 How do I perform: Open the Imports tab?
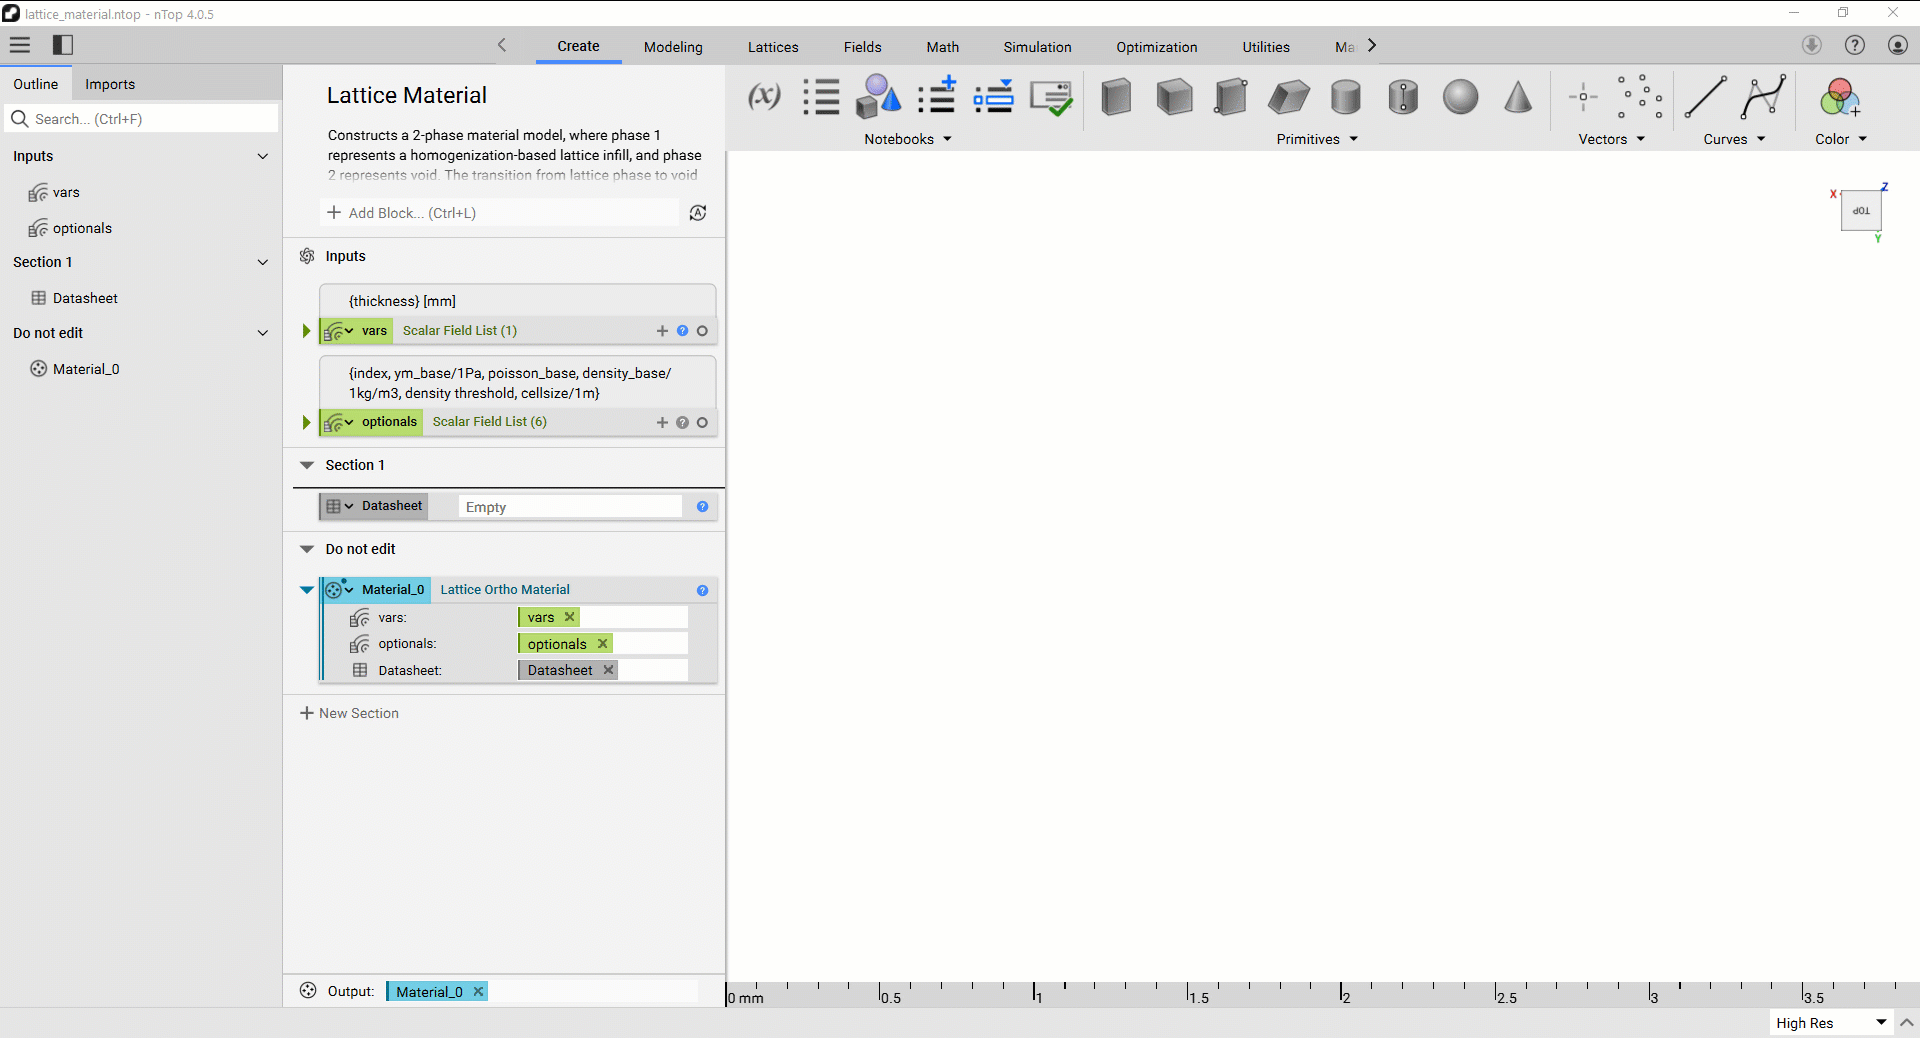110,84
